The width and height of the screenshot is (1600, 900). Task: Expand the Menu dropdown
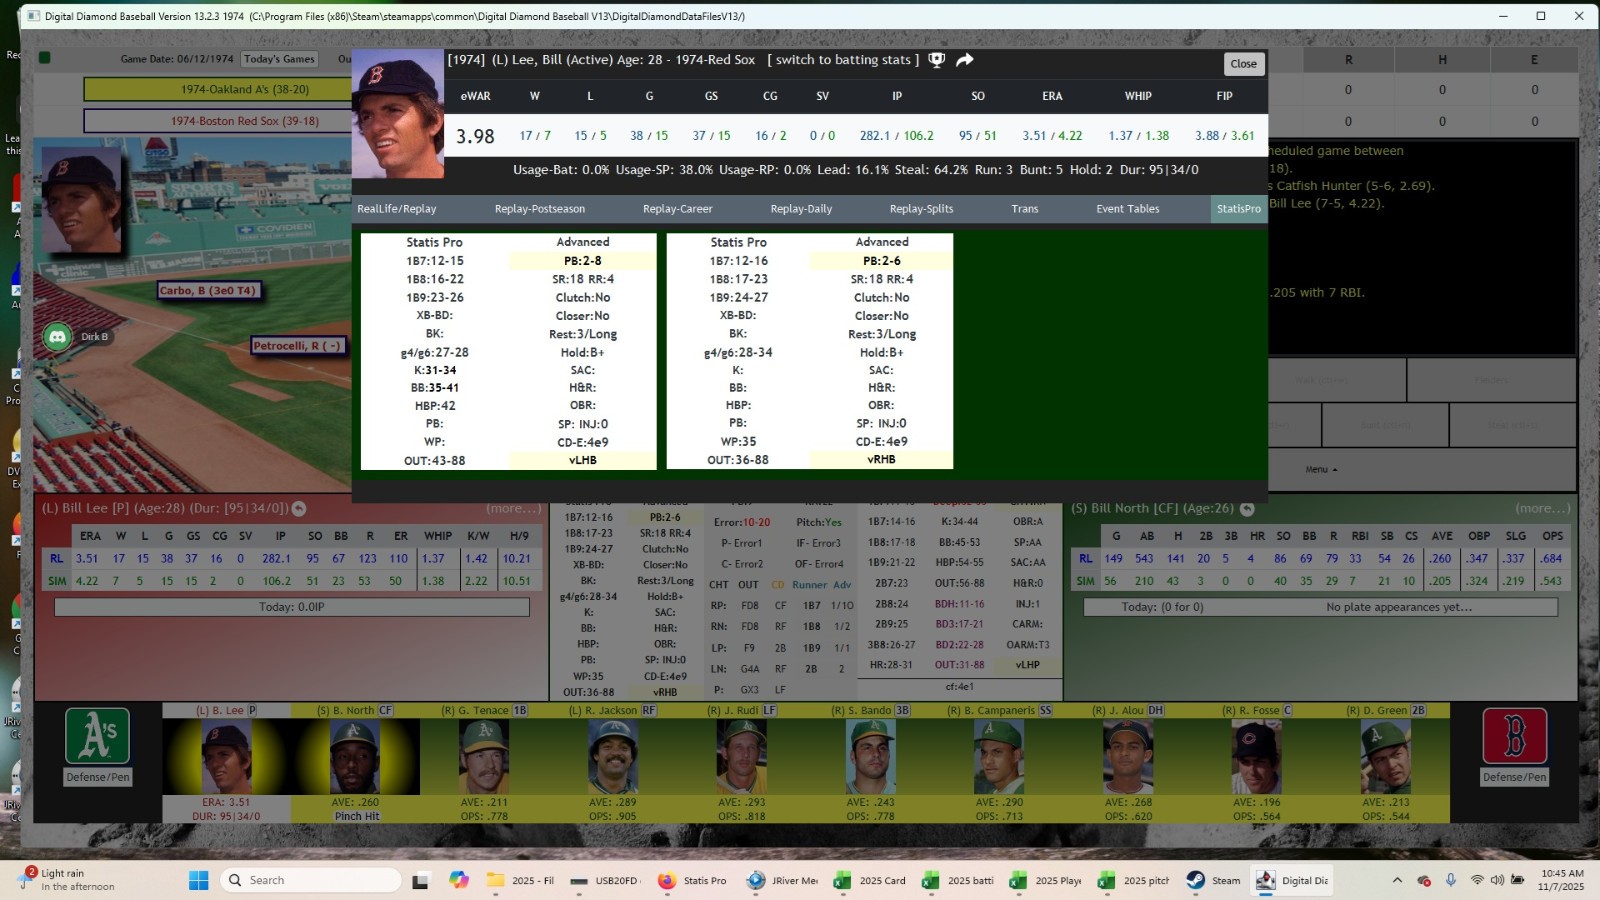tap(1321, 469)
